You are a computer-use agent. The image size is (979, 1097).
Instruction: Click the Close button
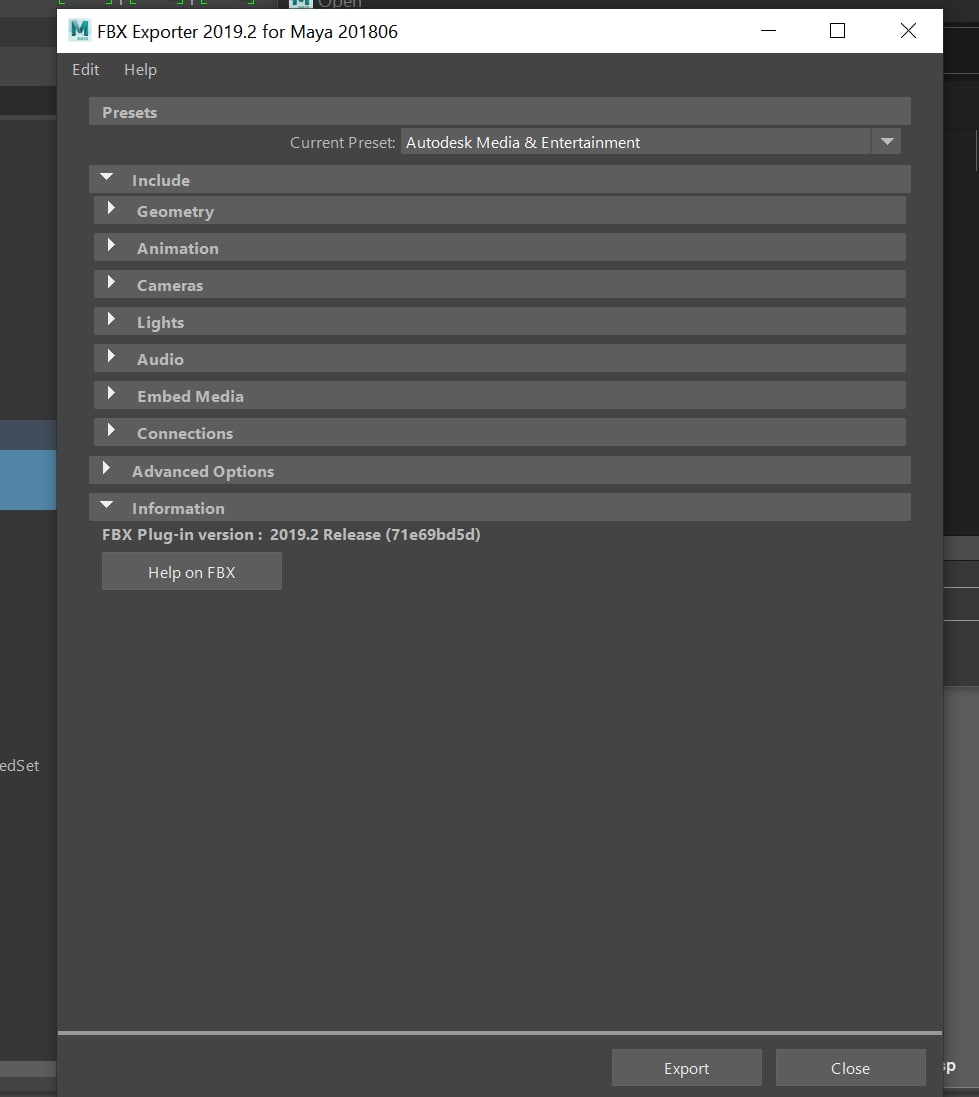850,1068
